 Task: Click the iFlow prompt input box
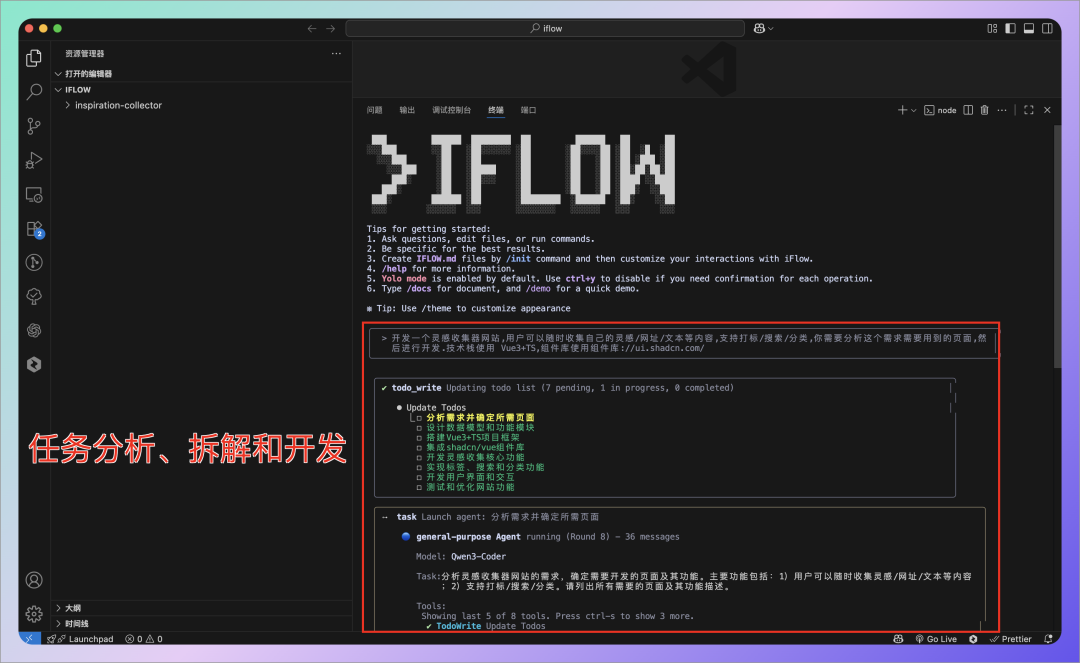683,343
